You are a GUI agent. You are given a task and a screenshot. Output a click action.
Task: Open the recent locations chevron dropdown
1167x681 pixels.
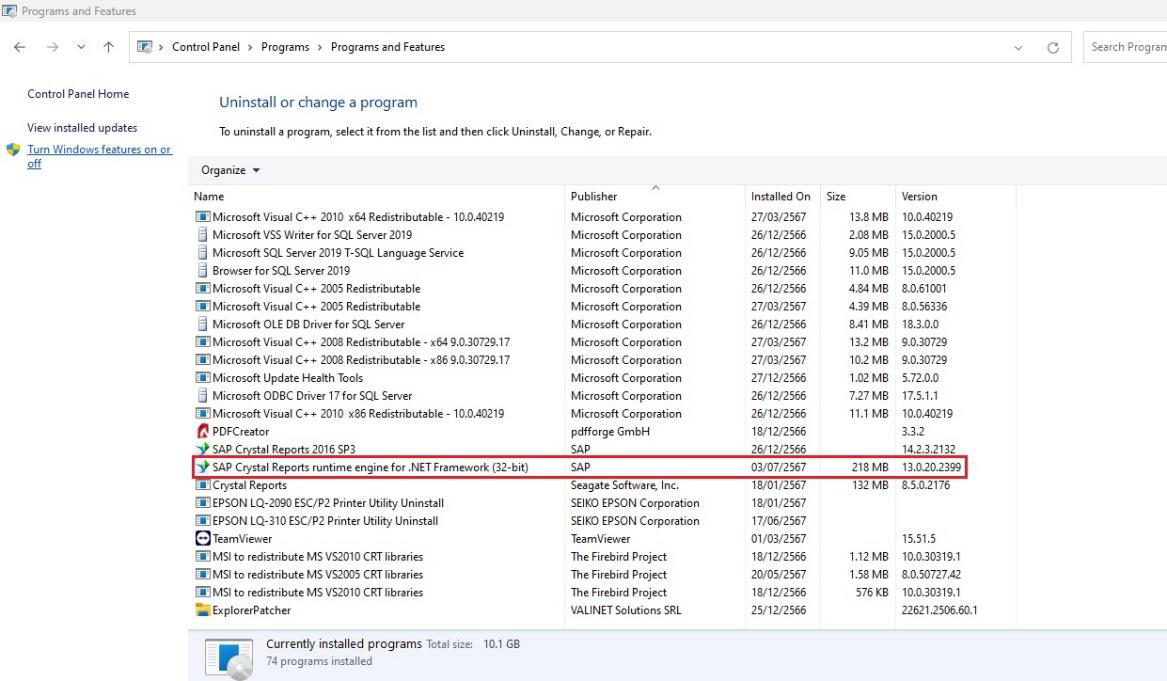point(79,47)
